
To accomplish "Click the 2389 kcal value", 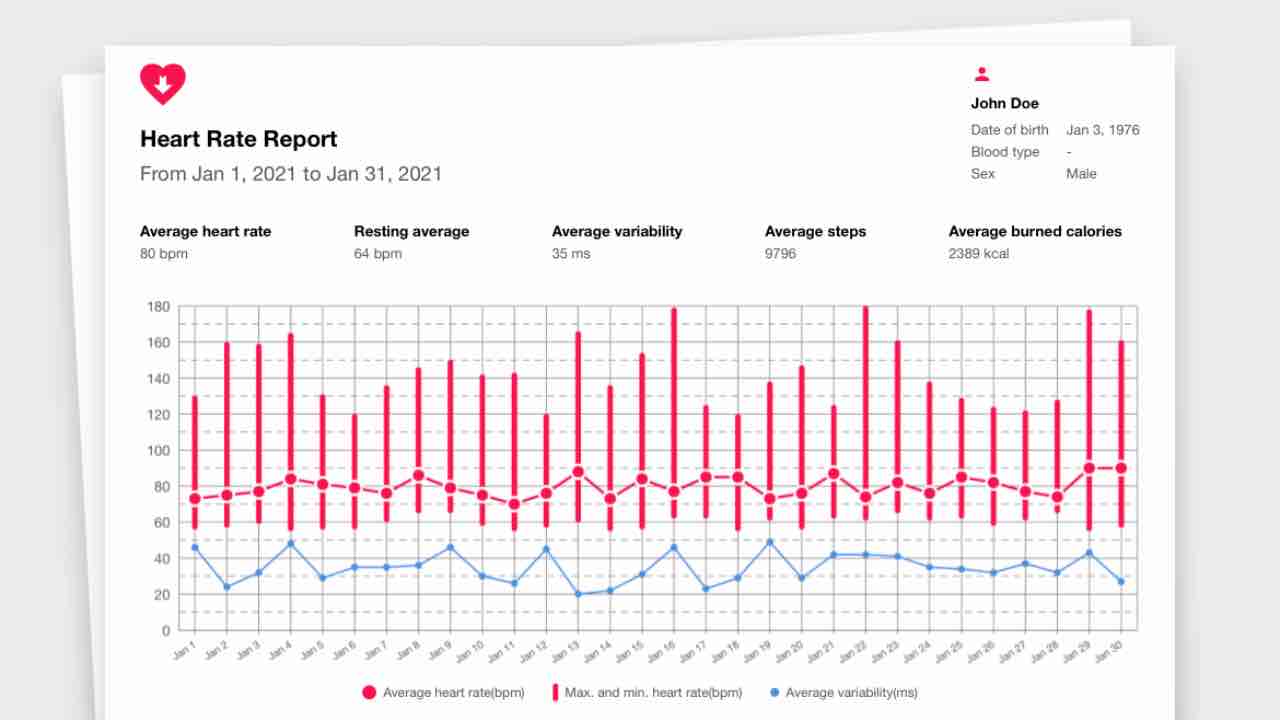I will point(978,254).
